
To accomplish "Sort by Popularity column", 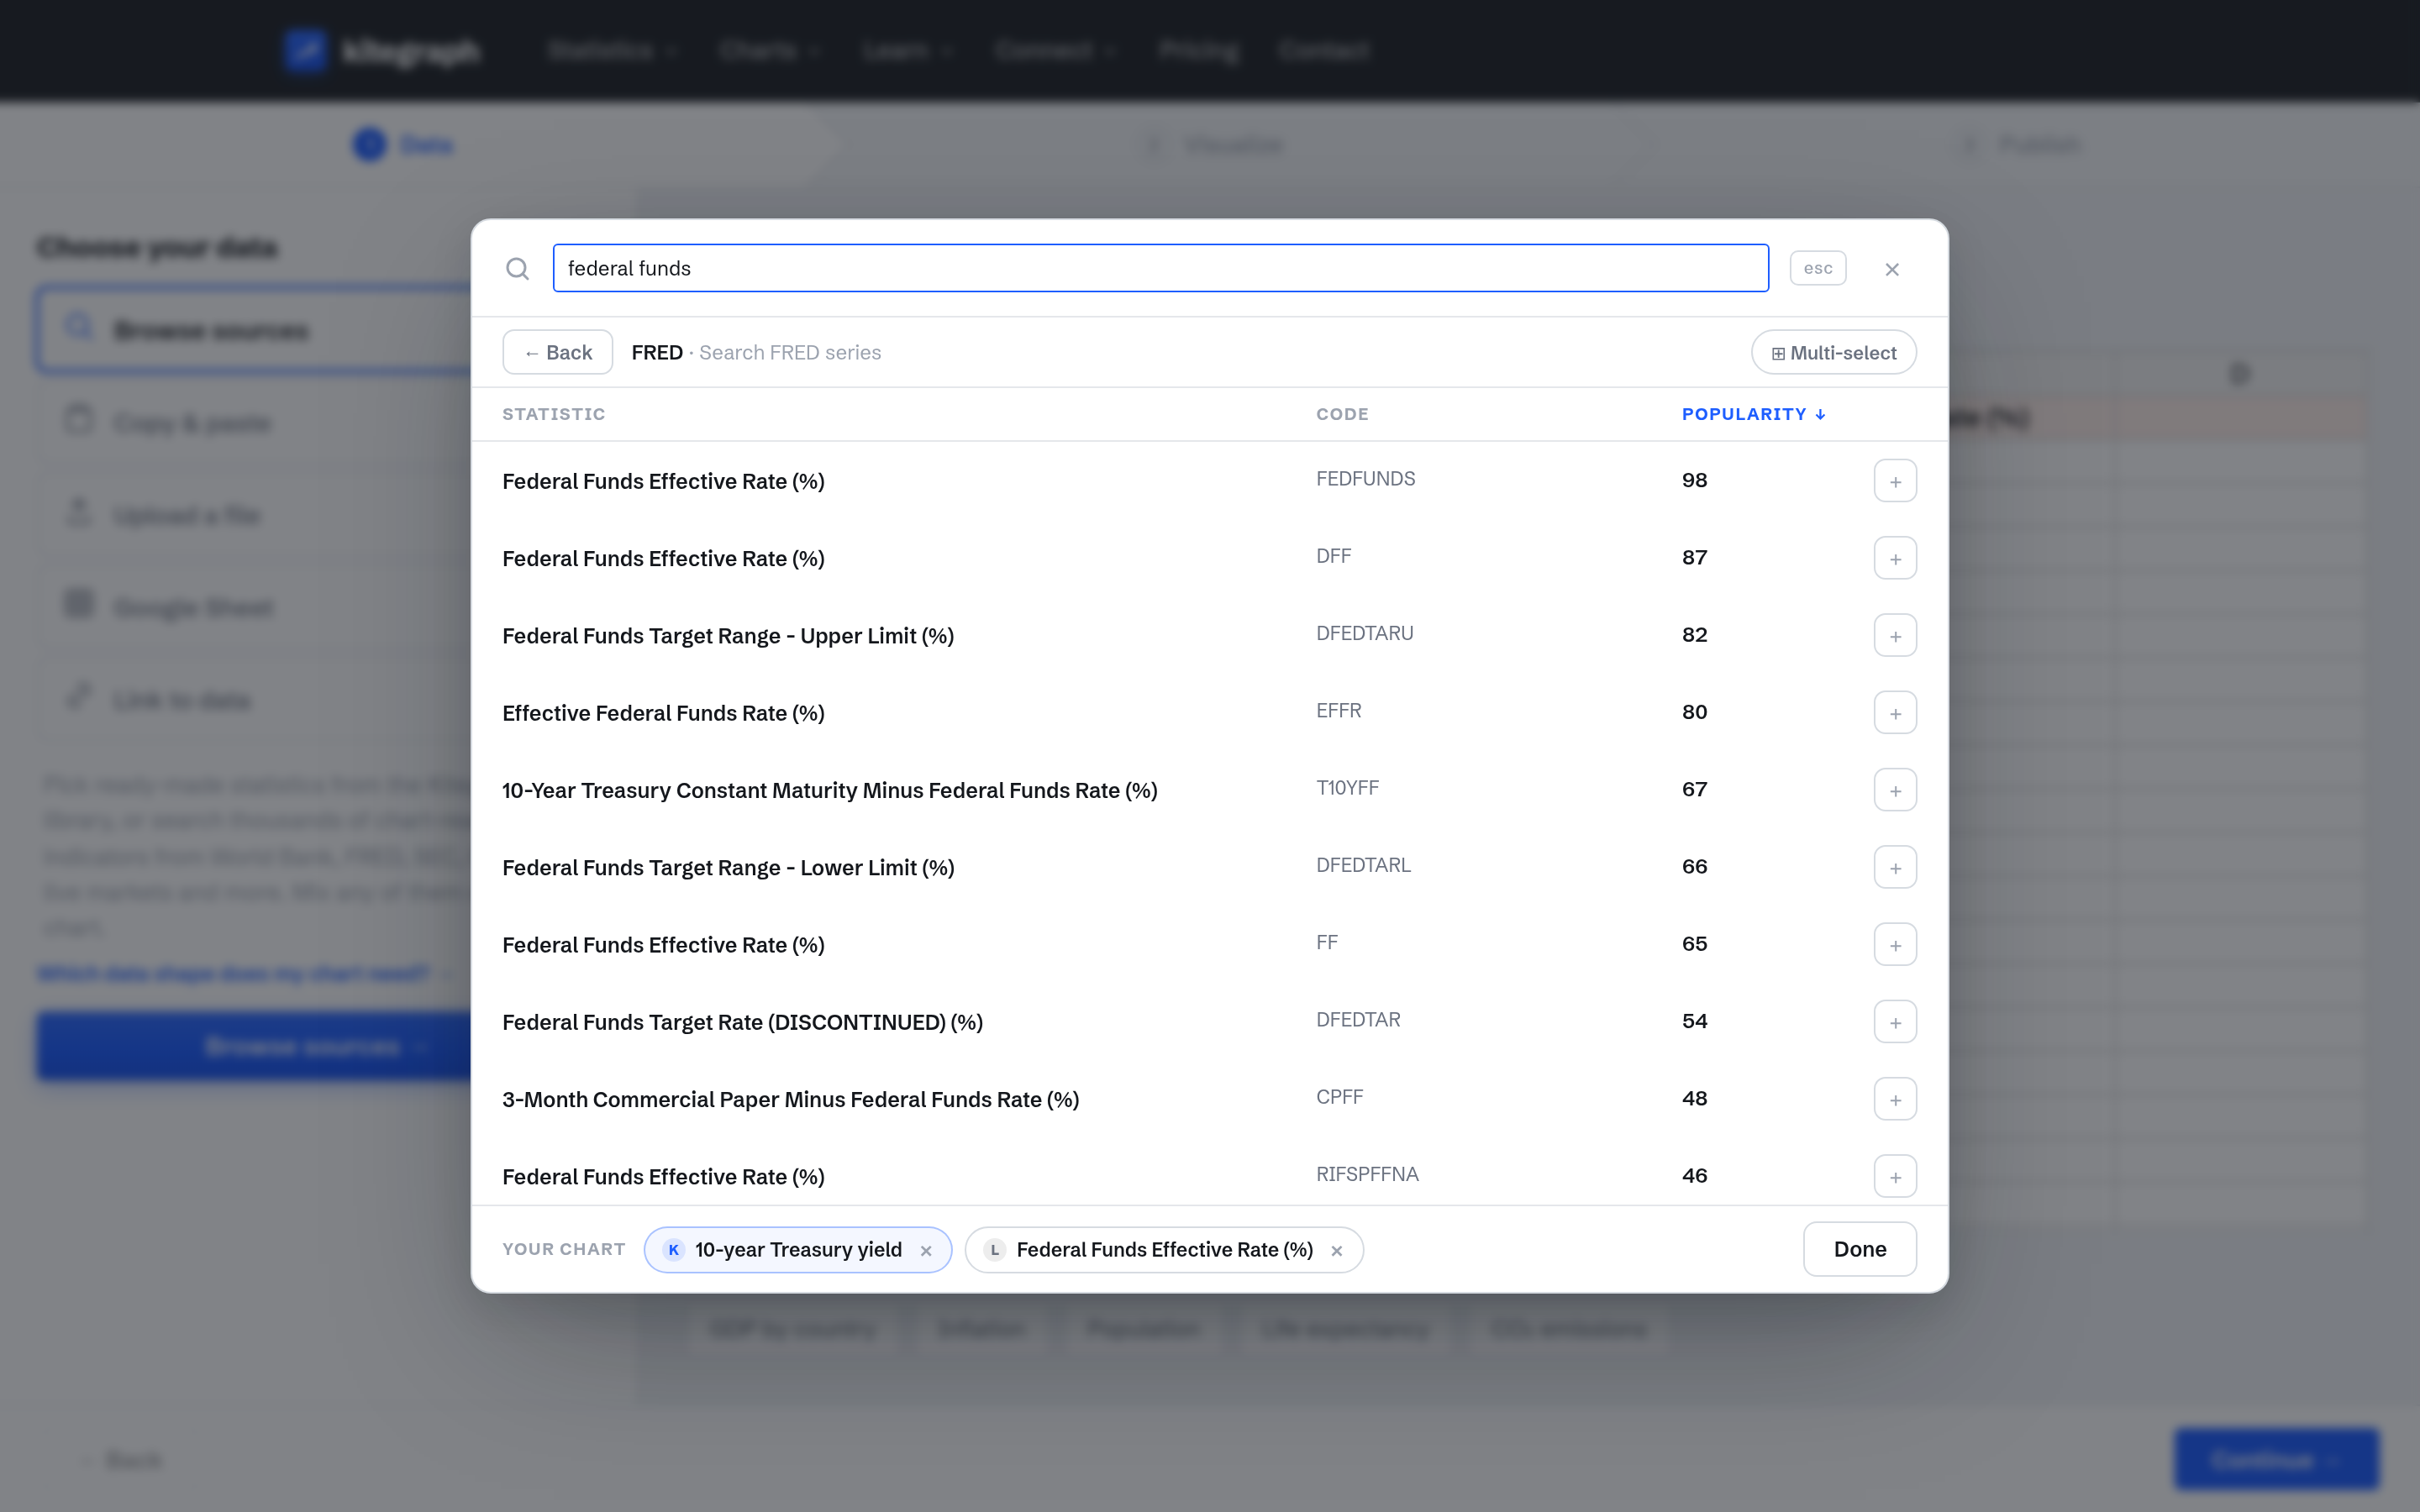I will click(1753, 414).
